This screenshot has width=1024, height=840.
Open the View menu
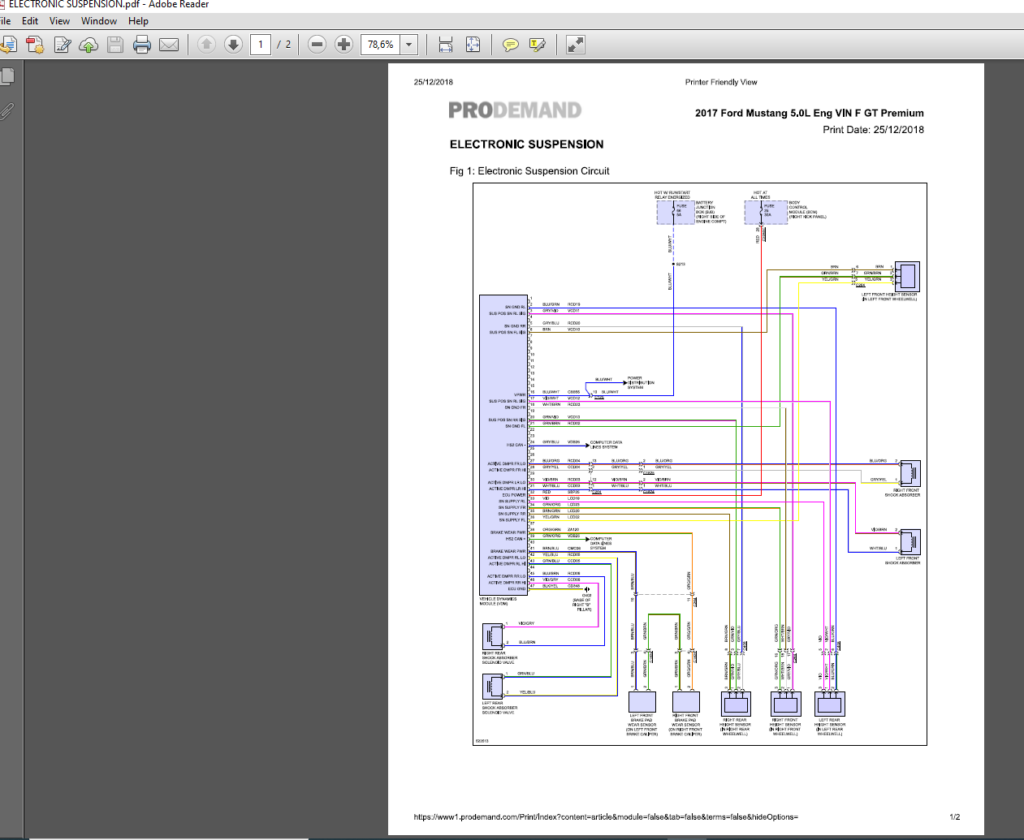[59, 21]
